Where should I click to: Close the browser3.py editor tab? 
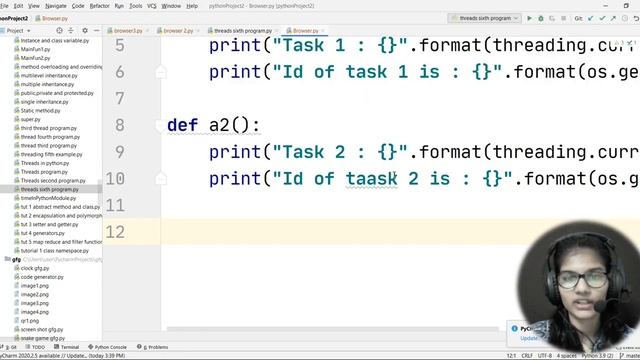pyautogui.click(x=147, y=31)
